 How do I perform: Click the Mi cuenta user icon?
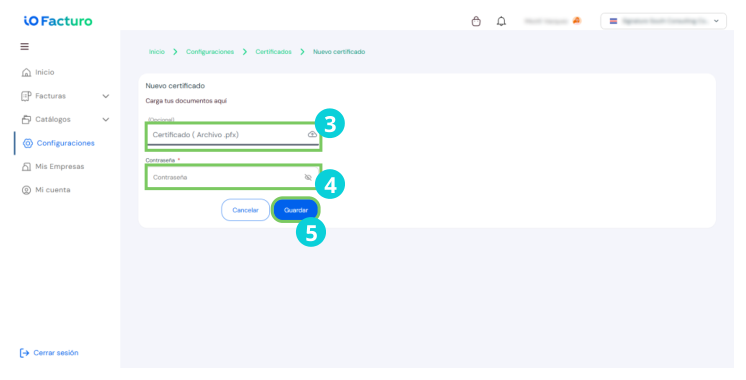[26, 190]
